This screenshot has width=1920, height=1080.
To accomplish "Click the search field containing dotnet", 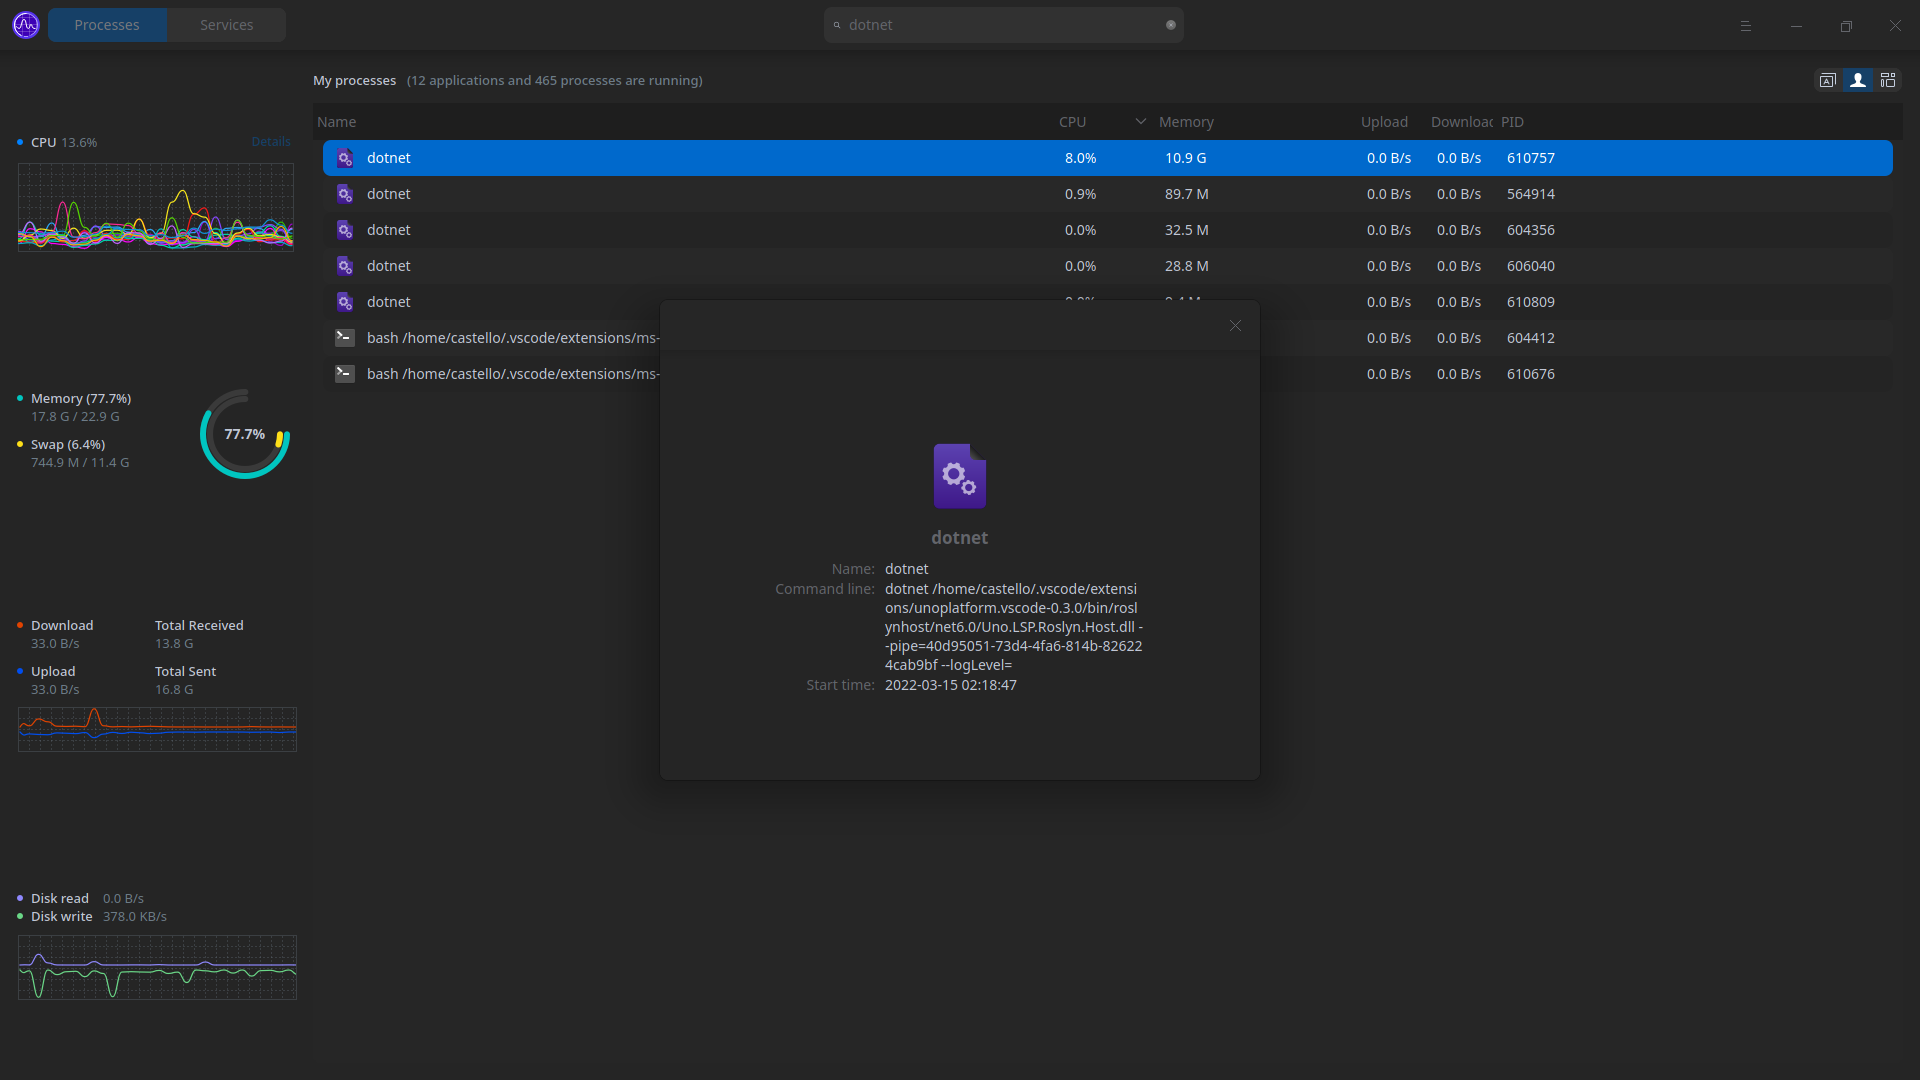I will tap(1003, 25).
